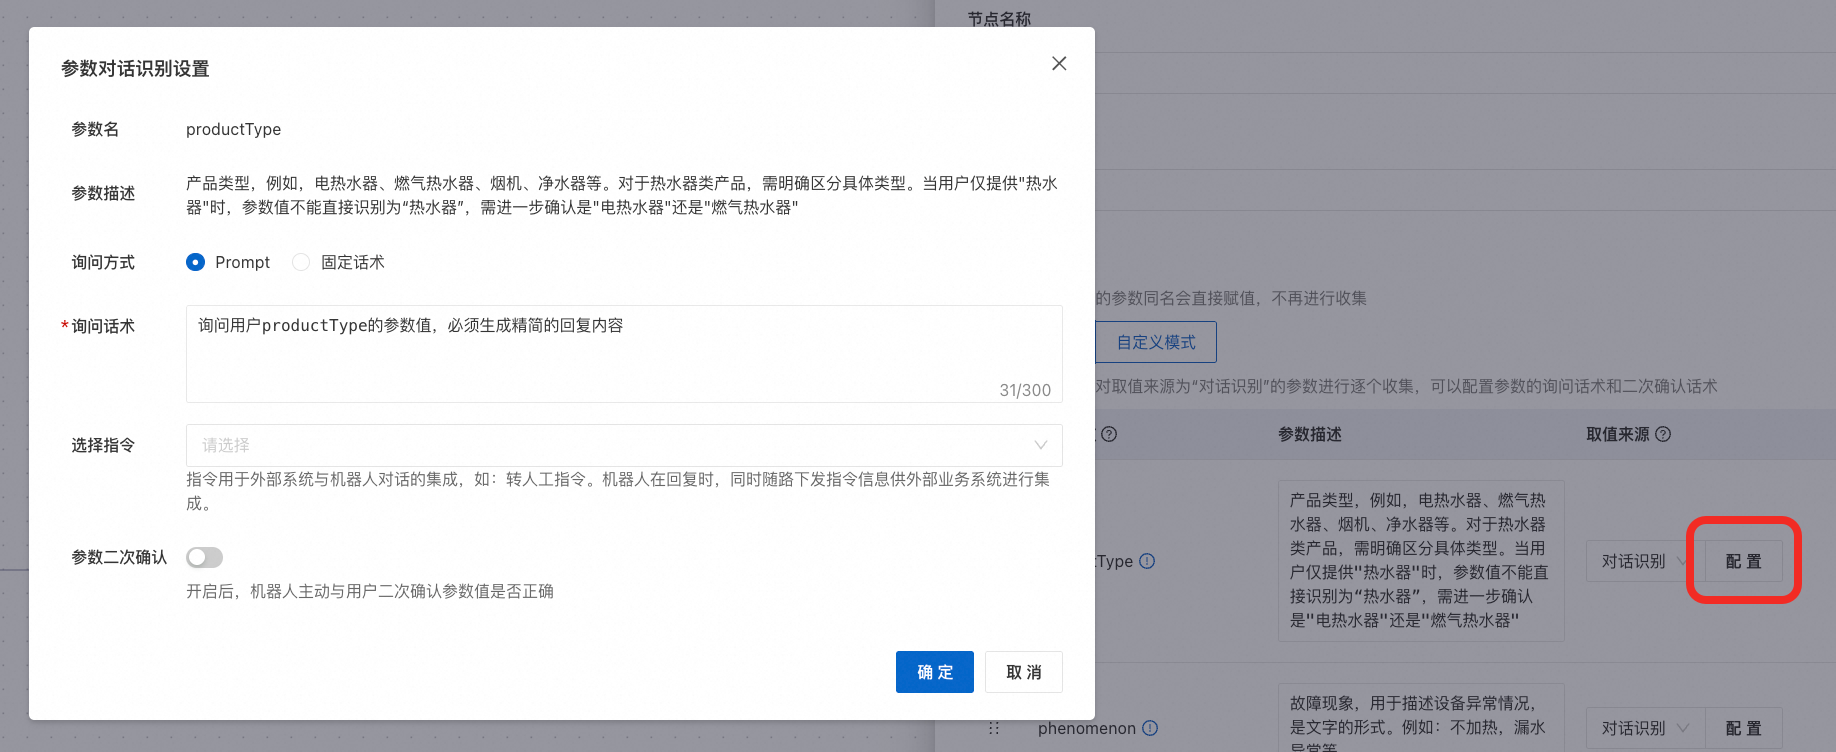This screenshot has height=752, width=1836.
Task: Click the 参数描述 column header
Action: [1310, 434]
